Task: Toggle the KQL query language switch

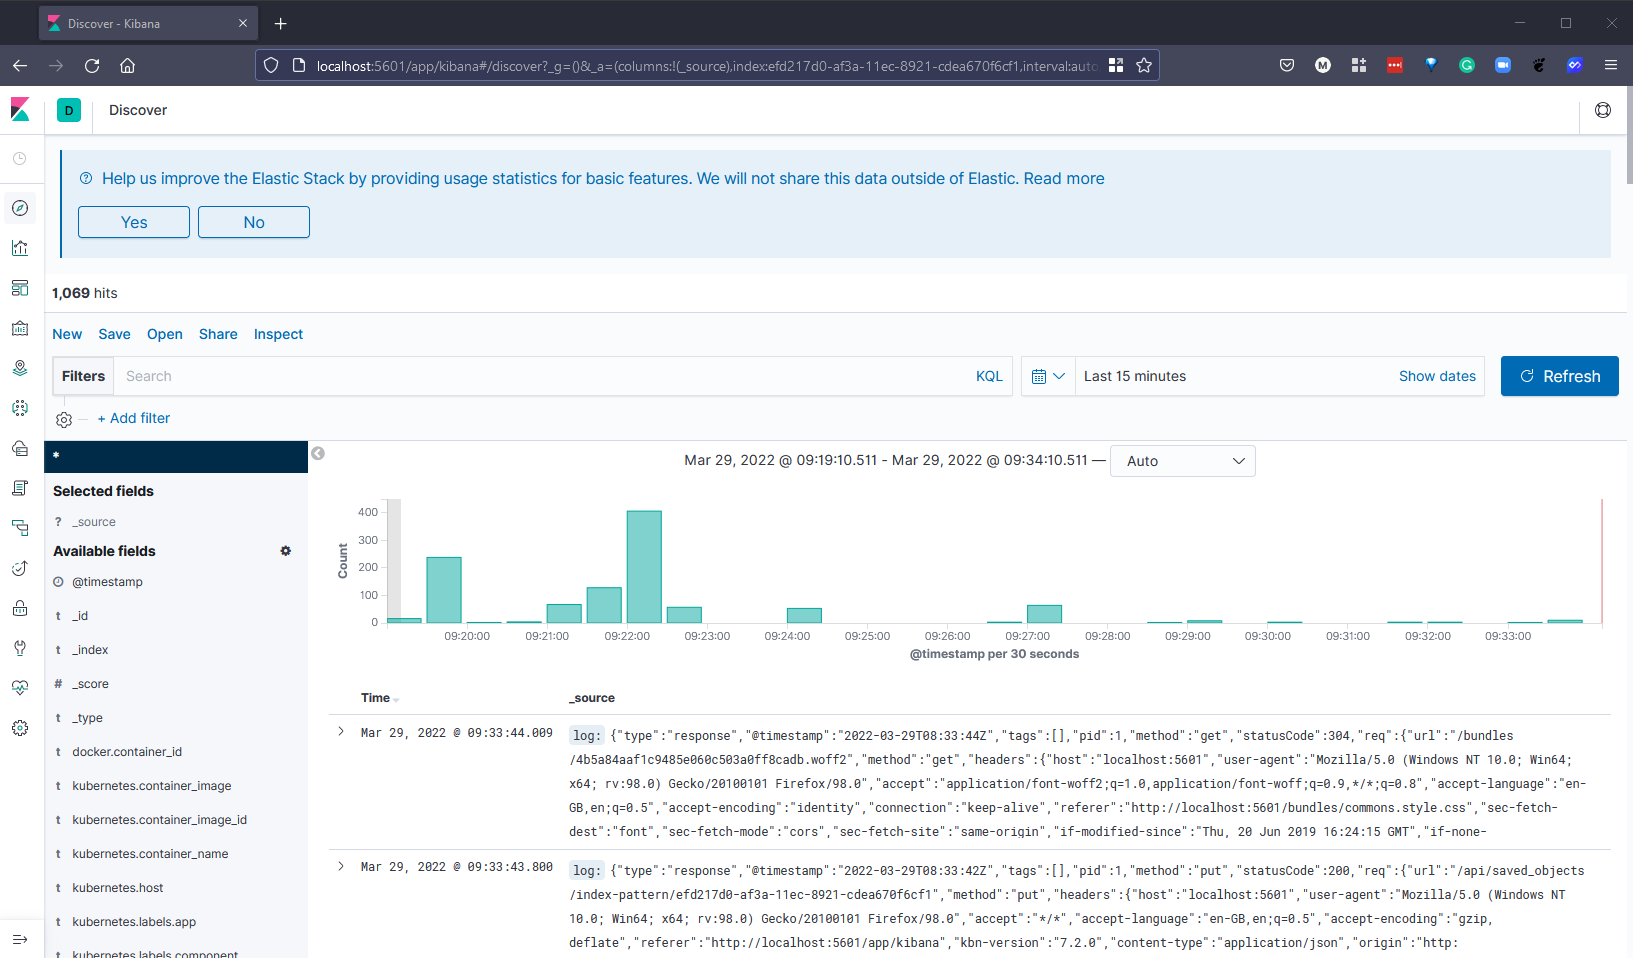Action: pyautogui.click(x=988, y=376)
